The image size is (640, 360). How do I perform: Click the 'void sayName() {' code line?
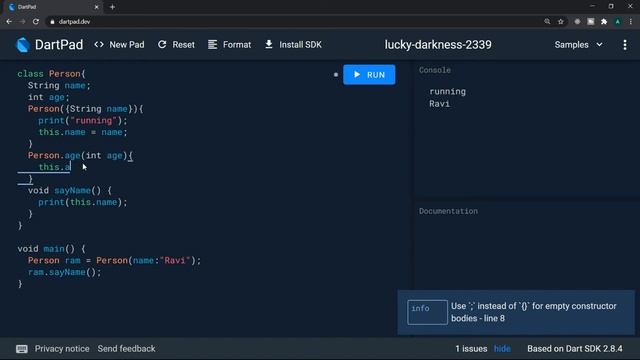[70, 191]
